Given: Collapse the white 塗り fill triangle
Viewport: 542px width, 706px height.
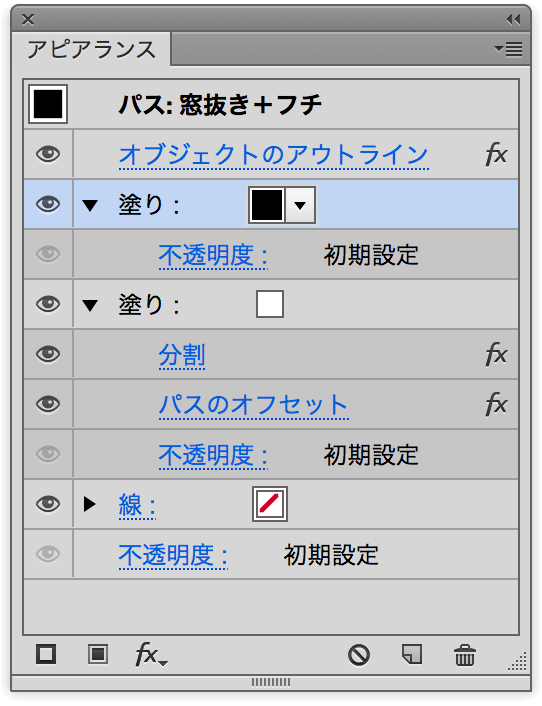Looking at the screenshot, I should (90, 305).
